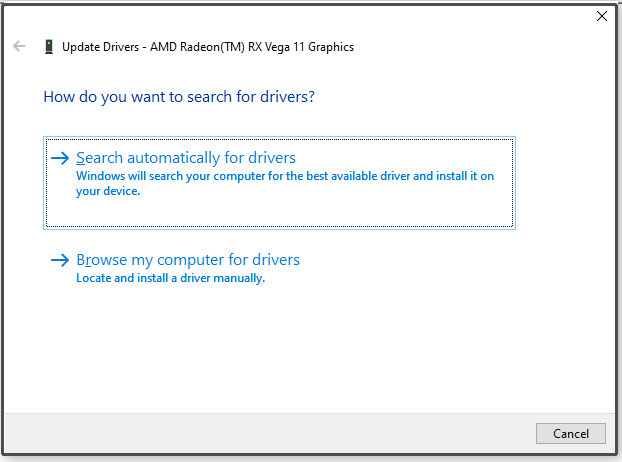
Task: Select Browse my computer for drivers
Action: 188,260
